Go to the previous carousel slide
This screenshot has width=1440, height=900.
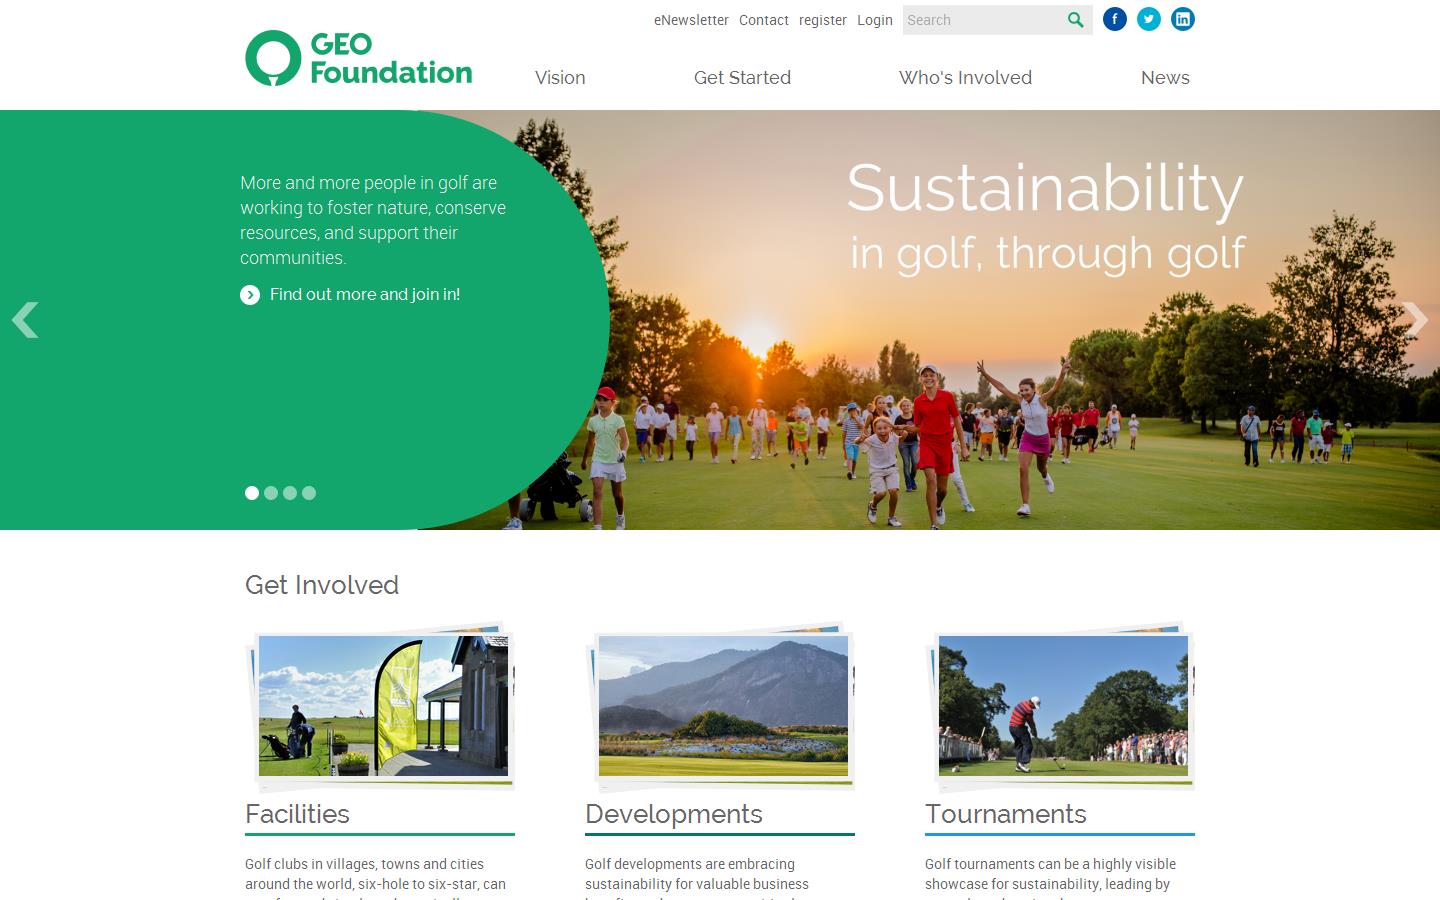pyautogui.click(x=24, y=320)
